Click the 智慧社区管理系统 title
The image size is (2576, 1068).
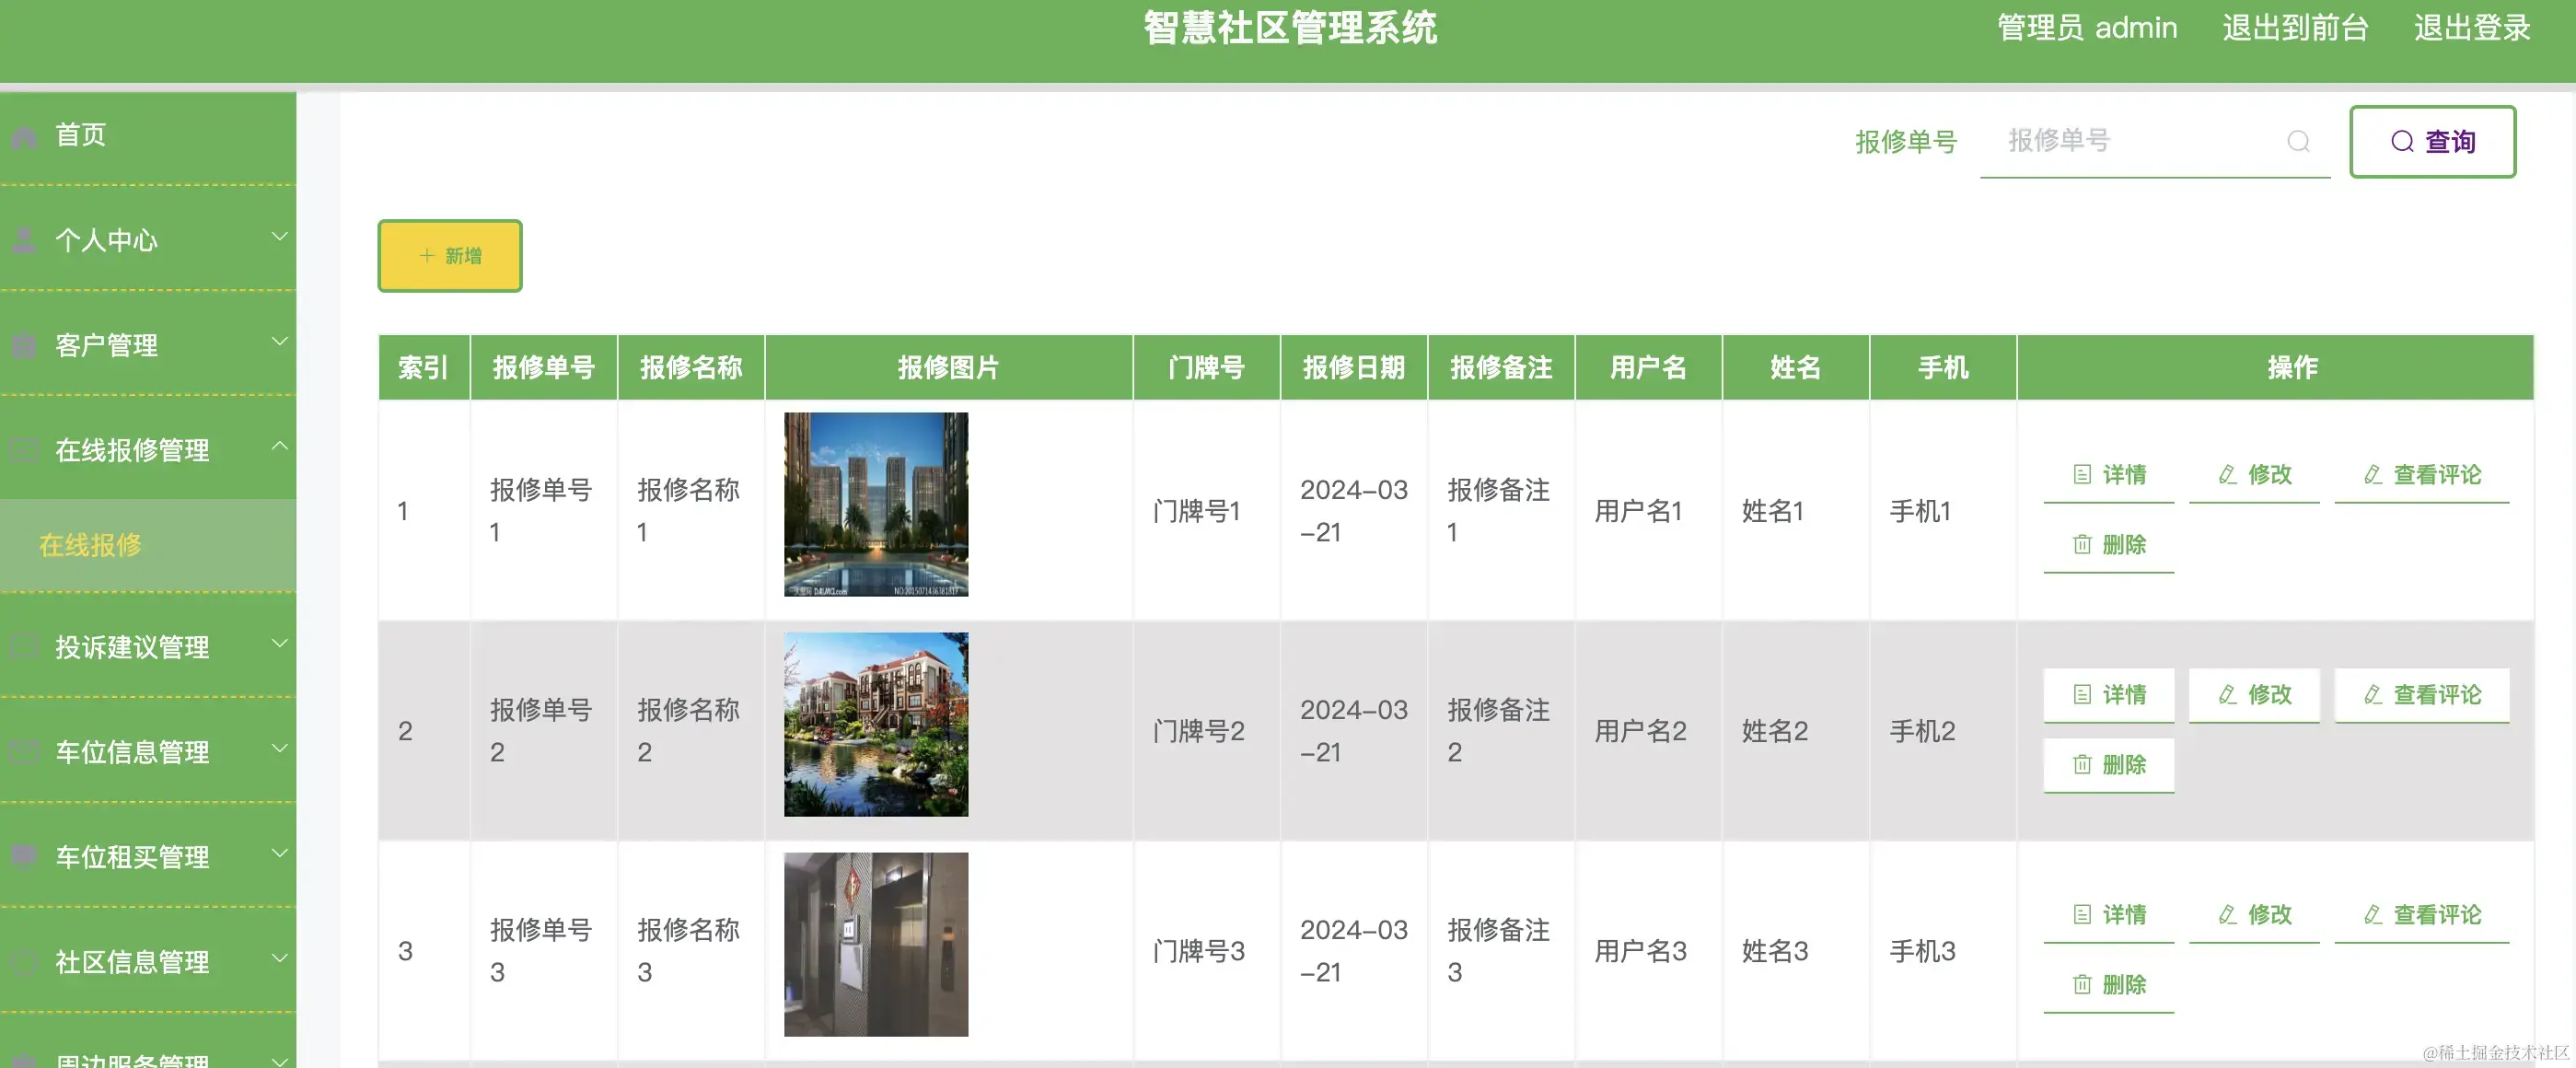[1290, 28]
